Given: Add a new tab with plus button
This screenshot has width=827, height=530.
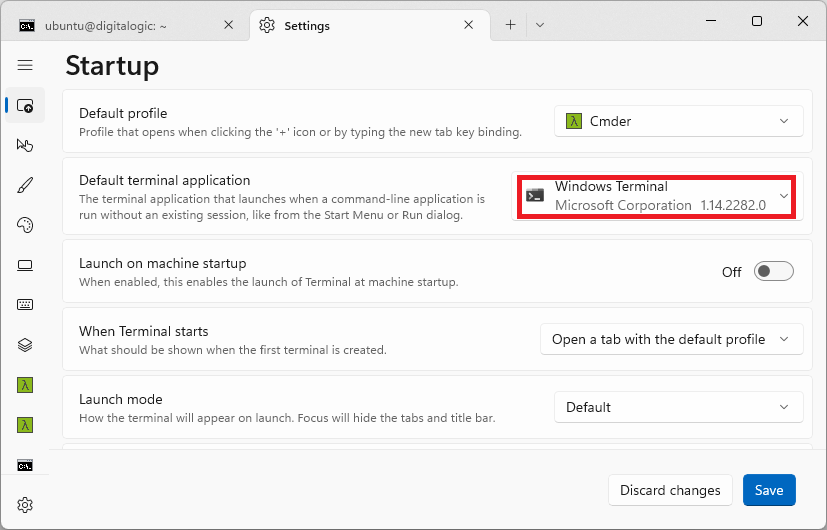Looking at the screenshot, I should pyautogui.click(x=510, y=25).
